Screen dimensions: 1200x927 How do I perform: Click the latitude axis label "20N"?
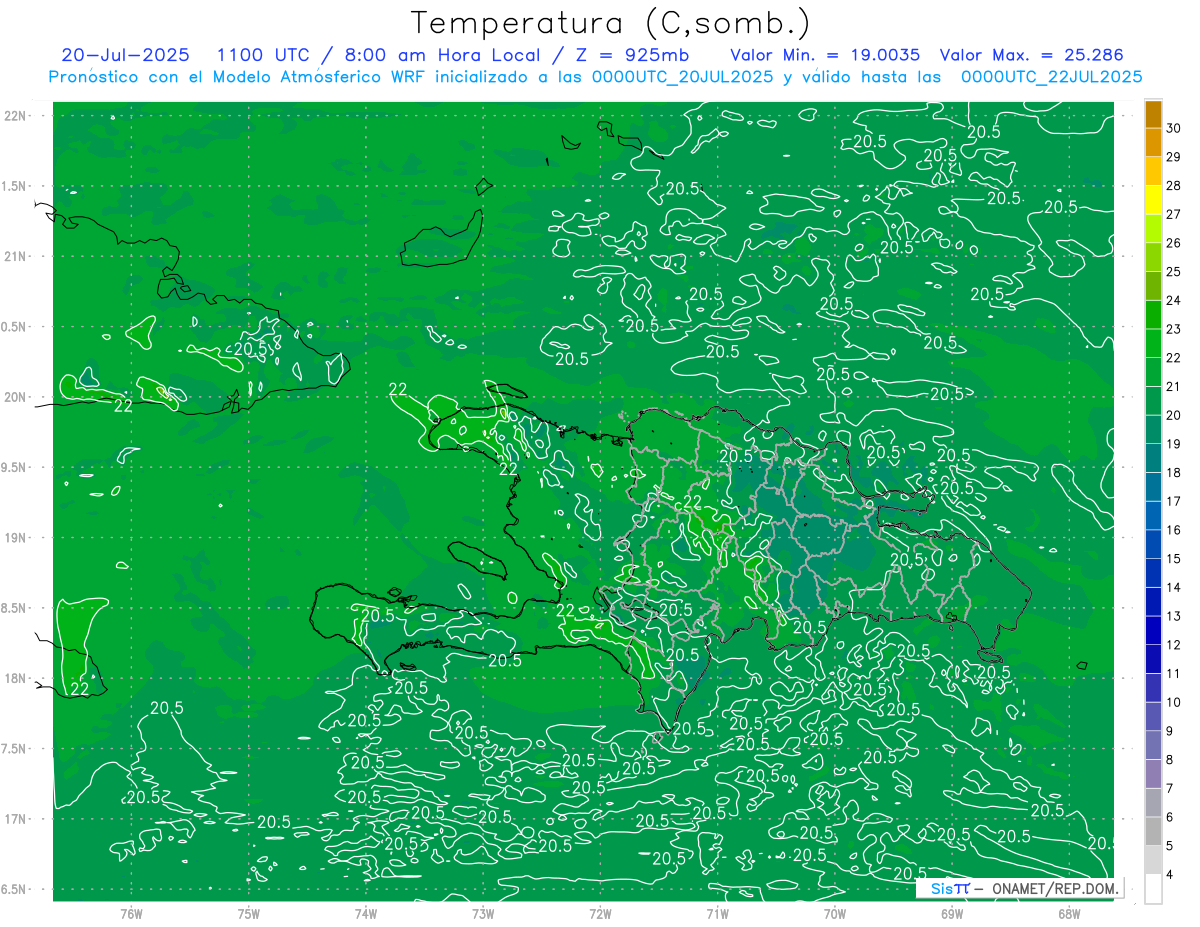click(15, 397)
